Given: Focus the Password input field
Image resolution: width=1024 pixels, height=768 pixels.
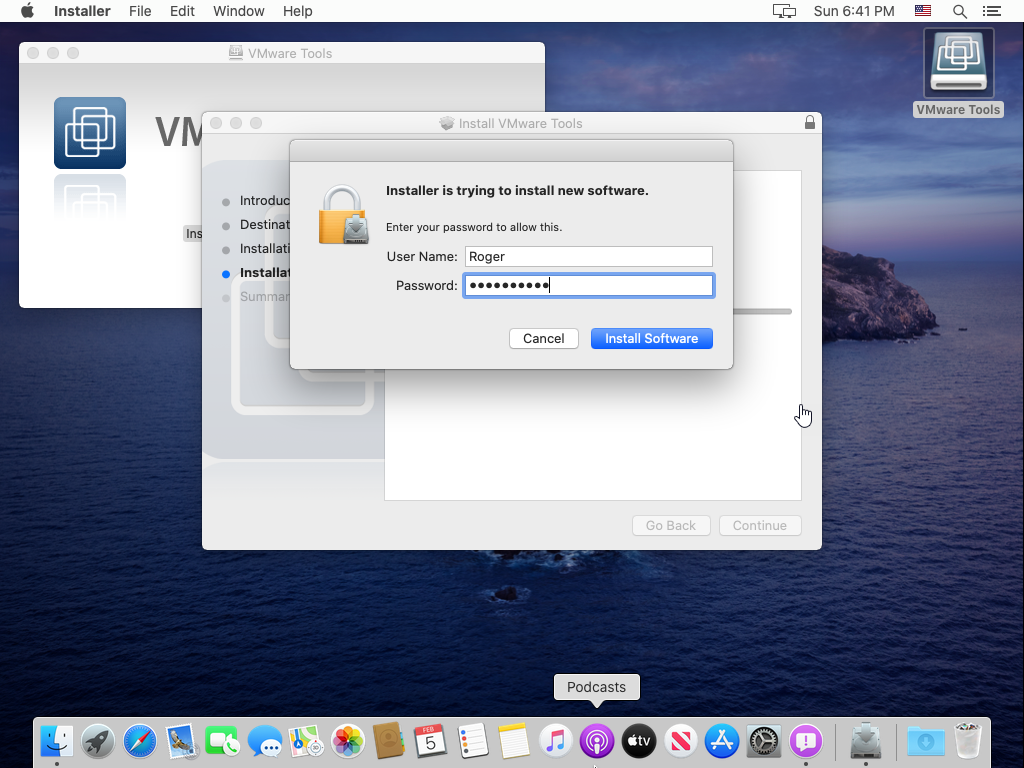Looking at the screenshot, I should pyautogui.click(x=588, y=286).
